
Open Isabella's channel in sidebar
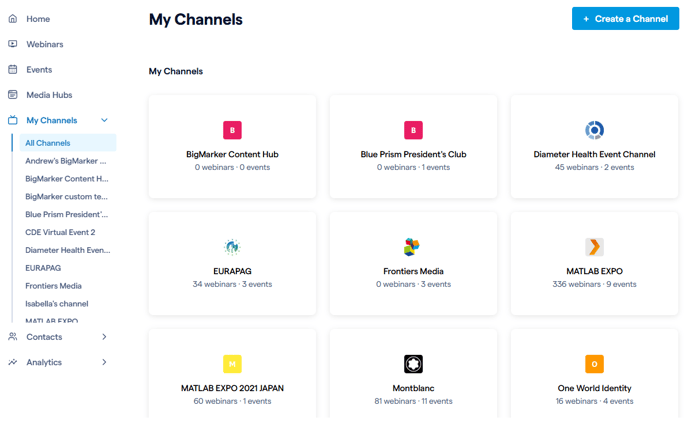click(x=57, y=304)
